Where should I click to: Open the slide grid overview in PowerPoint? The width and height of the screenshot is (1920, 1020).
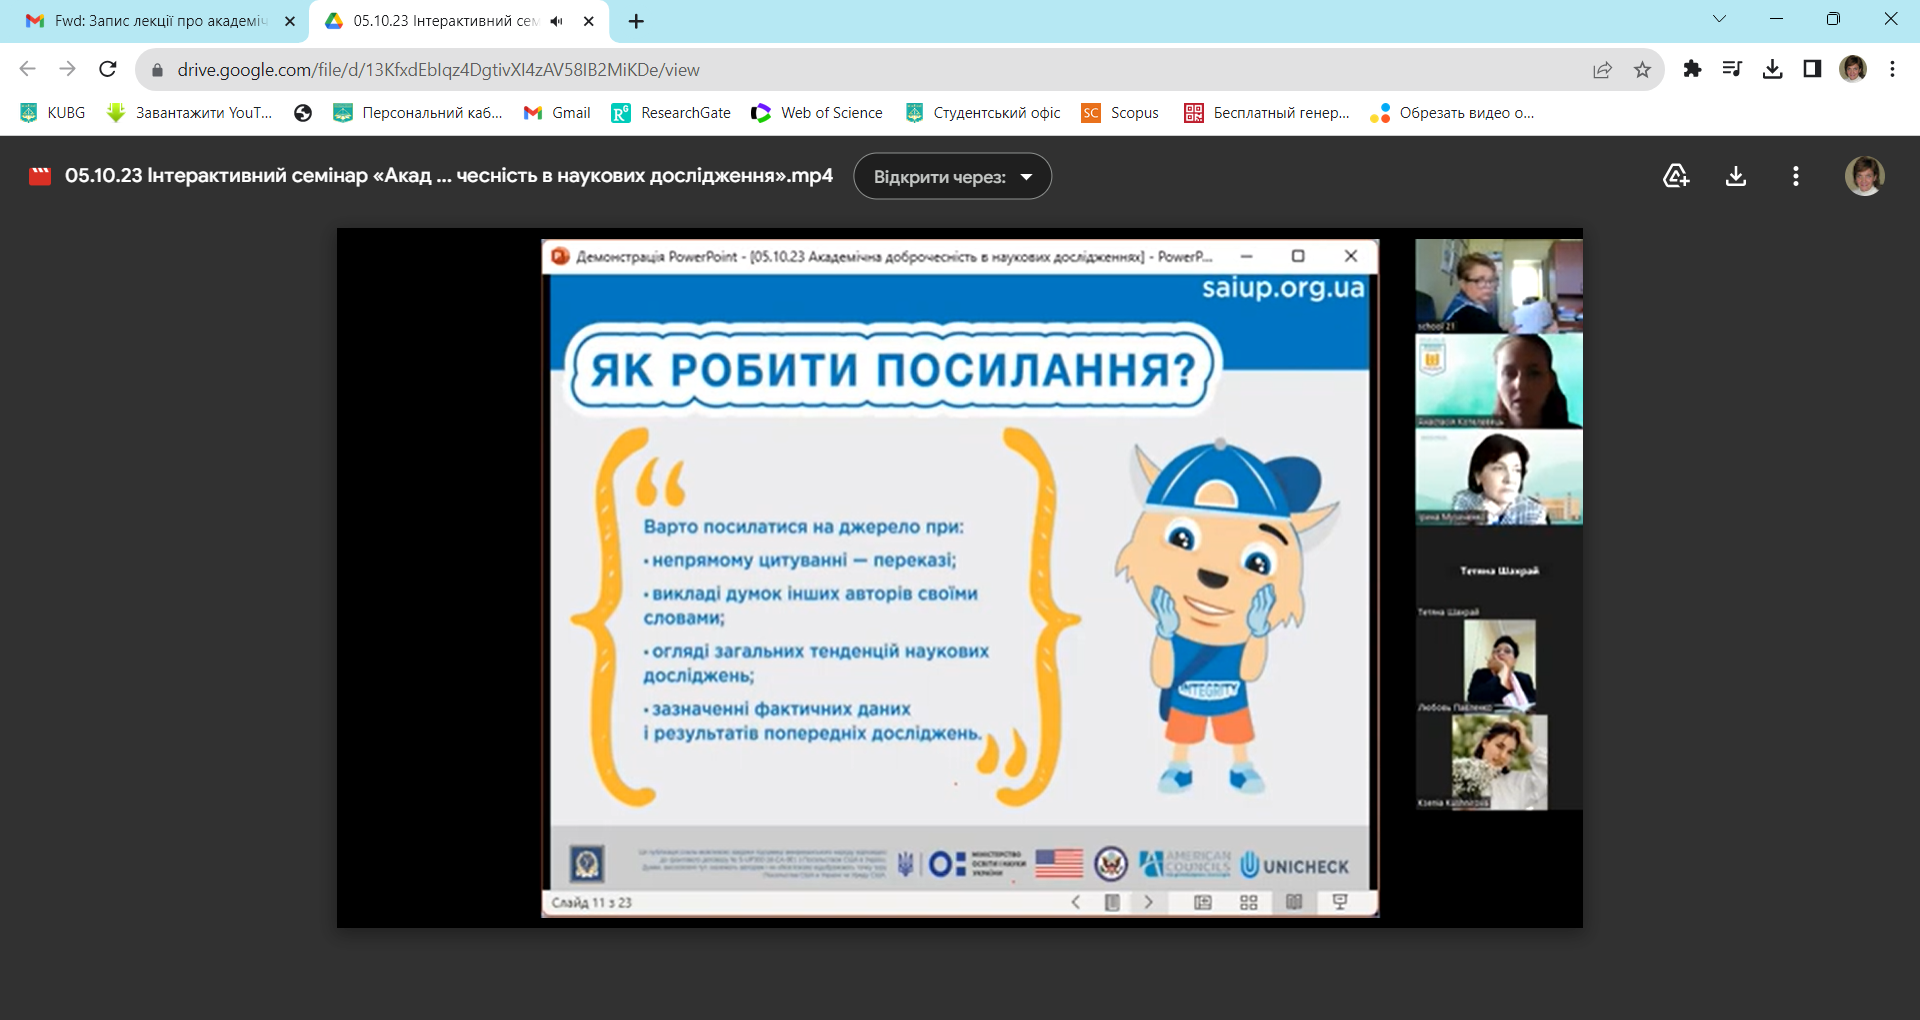coord(1248,902)
